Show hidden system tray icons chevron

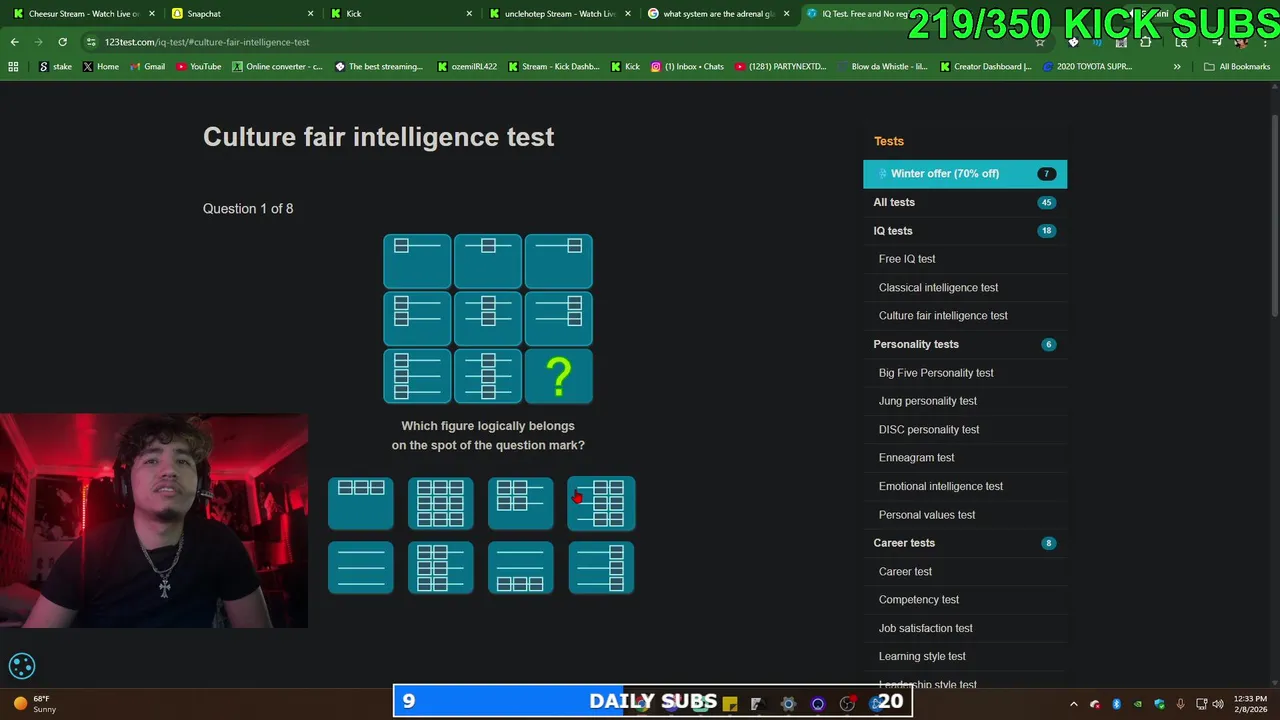coord(1074,704)
